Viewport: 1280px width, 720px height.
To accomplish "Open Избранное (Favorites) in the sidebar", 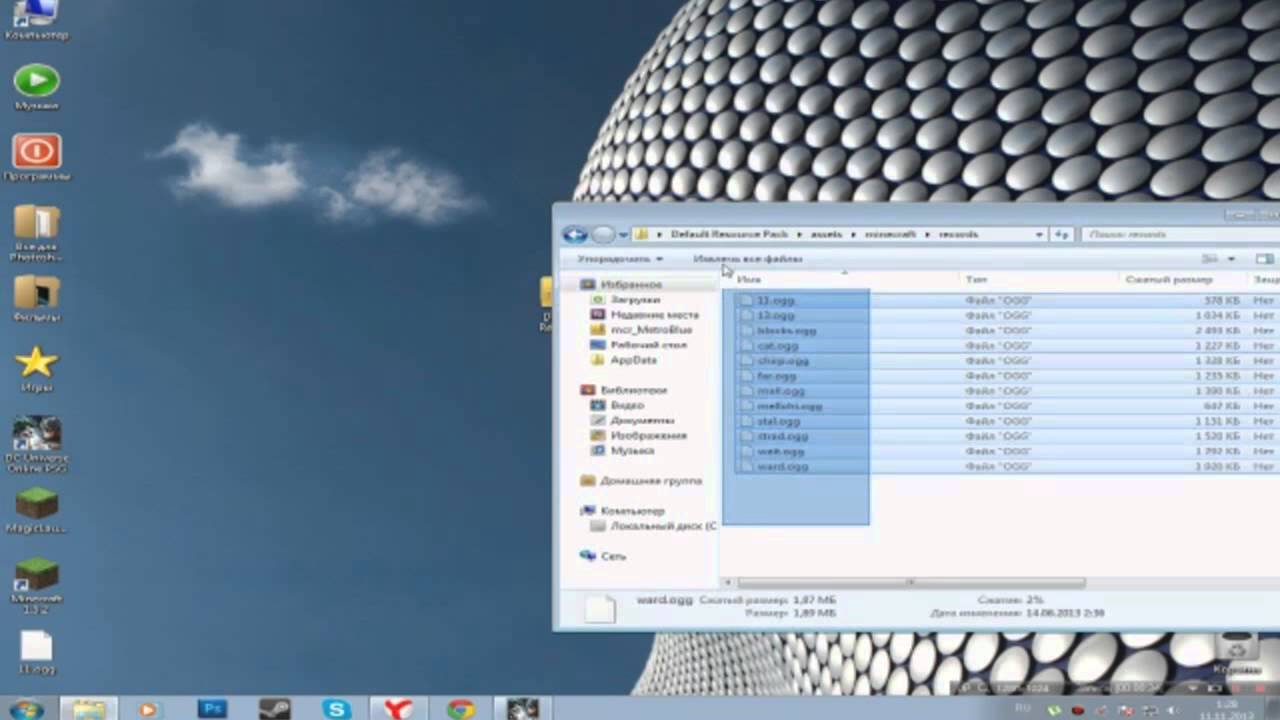I will click(631, 285).
